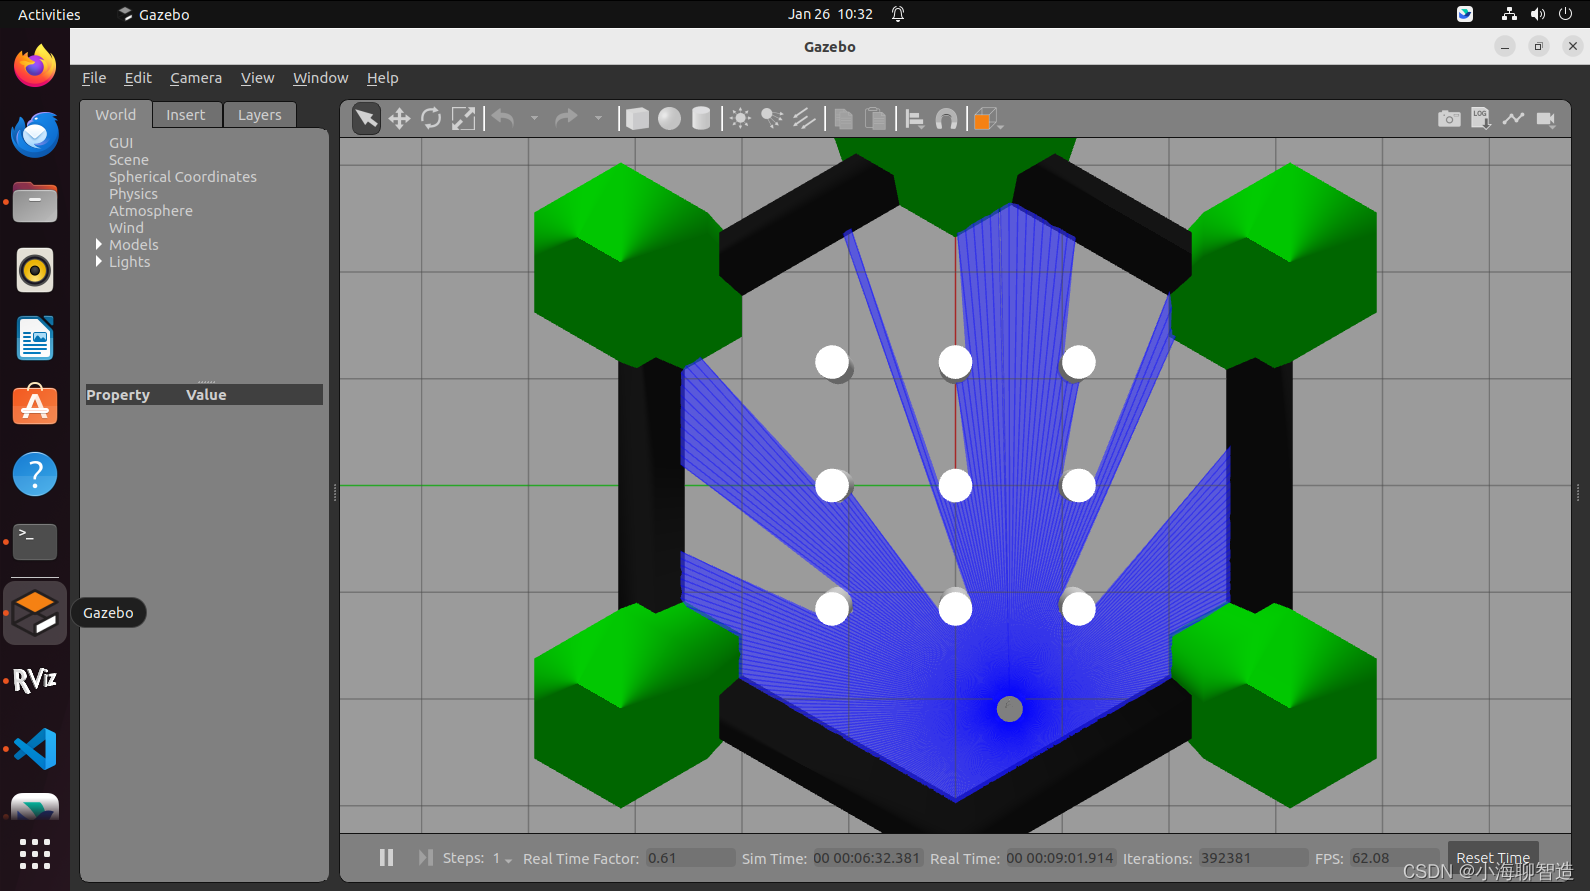Open Firefox from the dock

point(35,67)
